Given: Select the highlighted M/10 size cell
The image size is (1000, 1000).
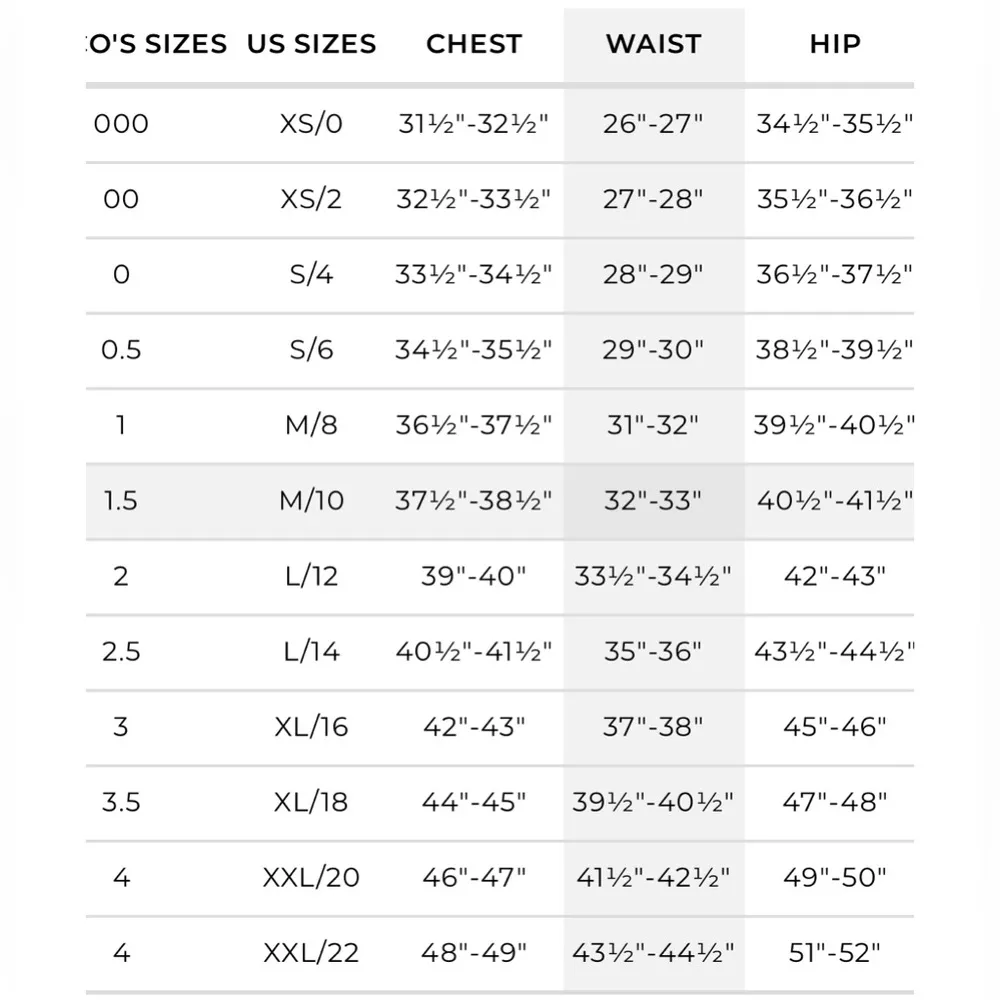Looking at the screenshot, I should pyautogui.click(x=312, y=500).
